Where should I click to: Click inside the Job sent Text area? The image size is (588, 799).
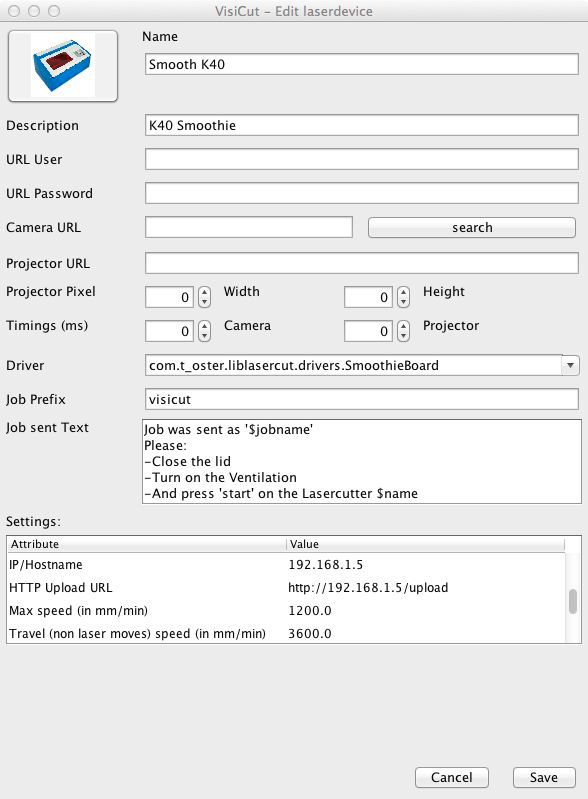coord(362,462)
